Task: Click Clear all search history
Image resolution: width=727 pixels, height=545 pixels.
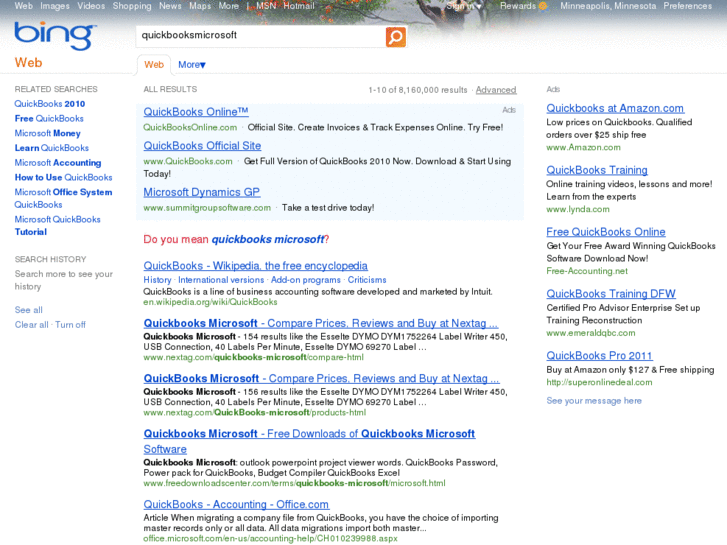Action: [x=32, y=325]
